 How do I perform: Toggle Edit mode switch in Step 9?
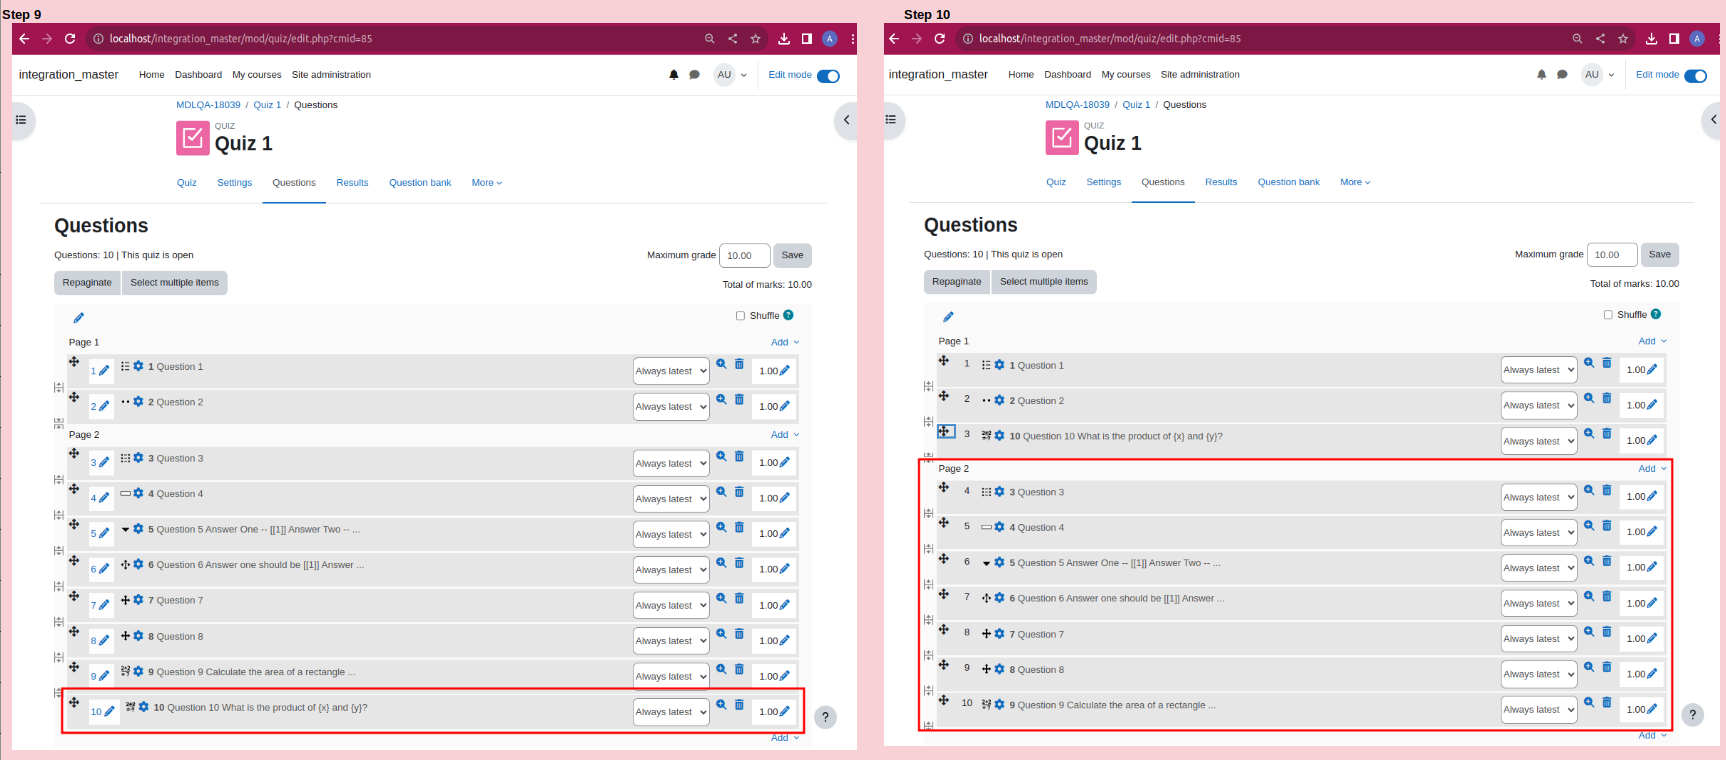pyautogui.click(x=828, y=76)
